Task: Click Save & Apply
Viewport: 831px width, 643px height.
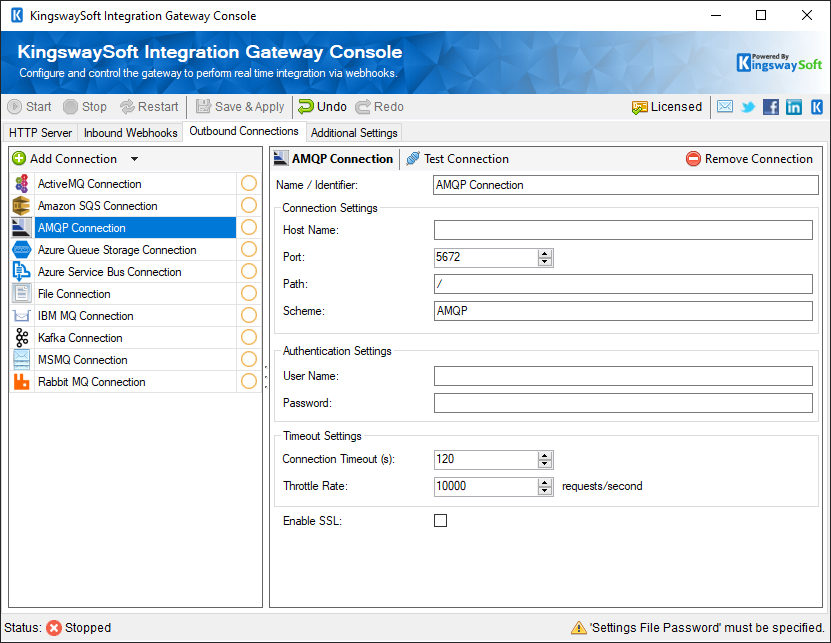Action: tap(240, 107)
